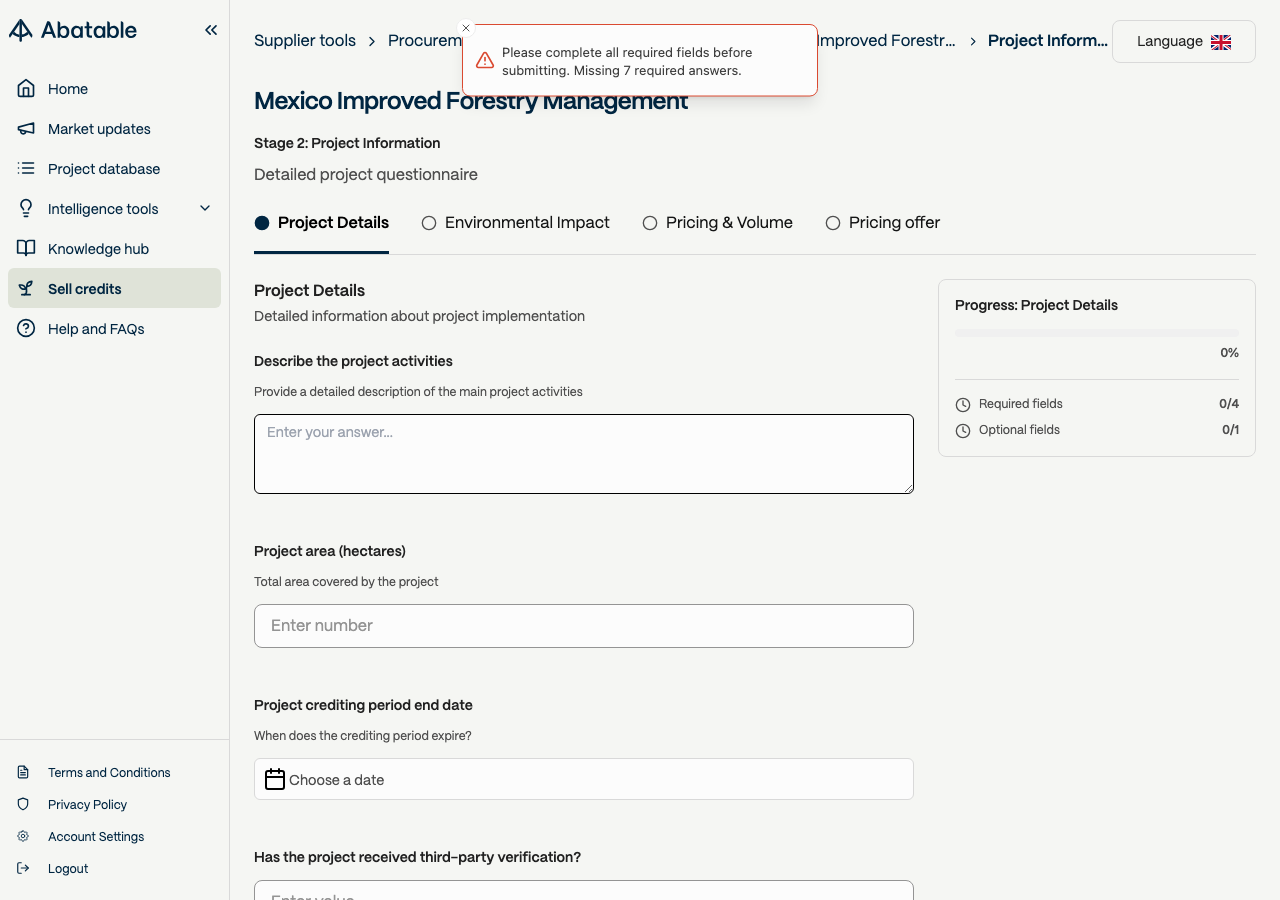Click the Logout link
Image resolution: width=1280 pixels, height=900 pixels.
pyautogui.click(x=68, y=869)
